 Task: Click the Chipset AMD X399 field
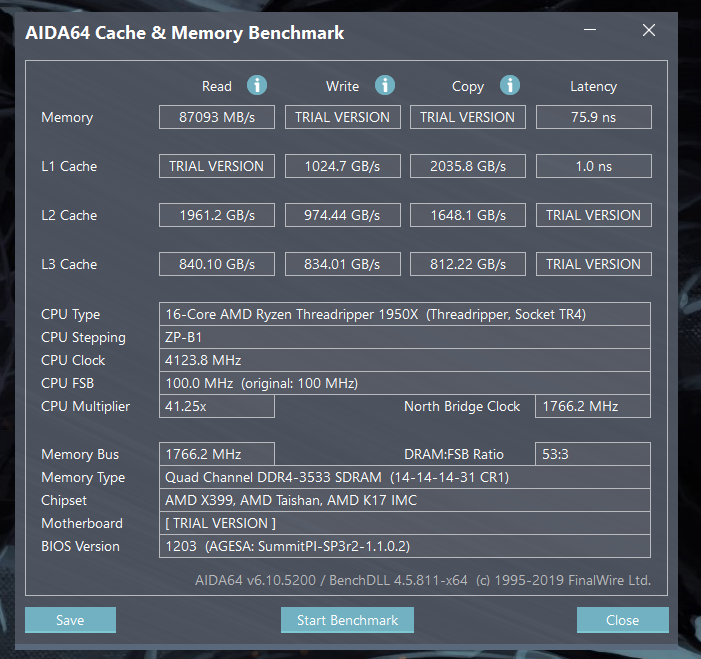pos(405,500)
